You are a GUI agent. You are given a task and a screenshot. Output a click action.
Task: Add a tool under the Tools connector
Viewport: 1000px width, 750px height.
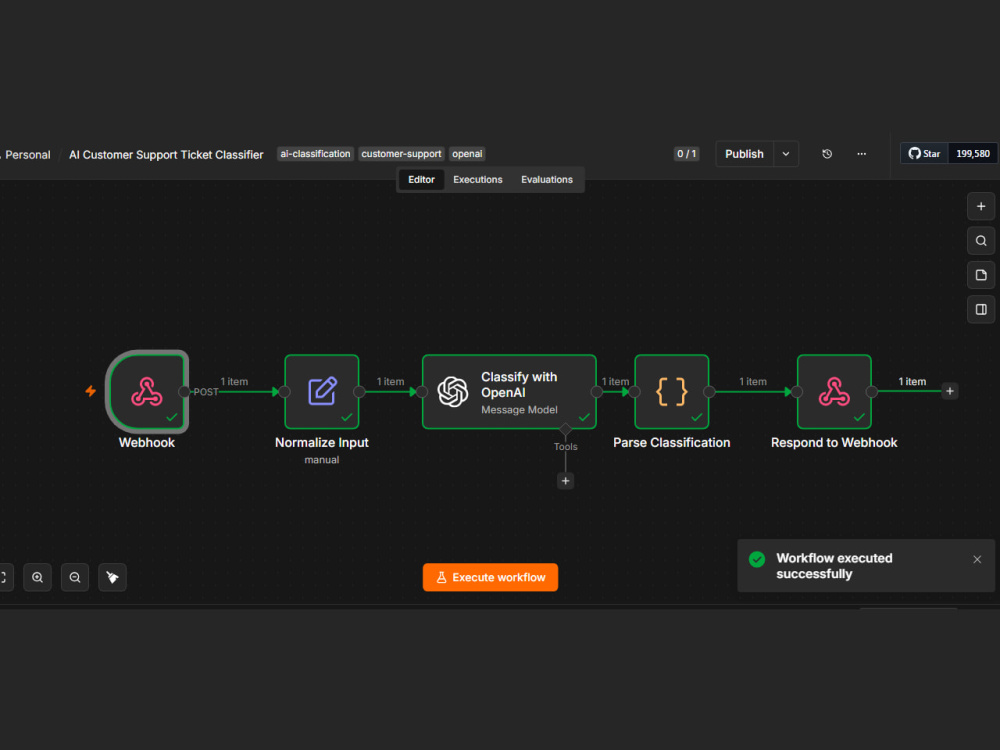[566, 481]
